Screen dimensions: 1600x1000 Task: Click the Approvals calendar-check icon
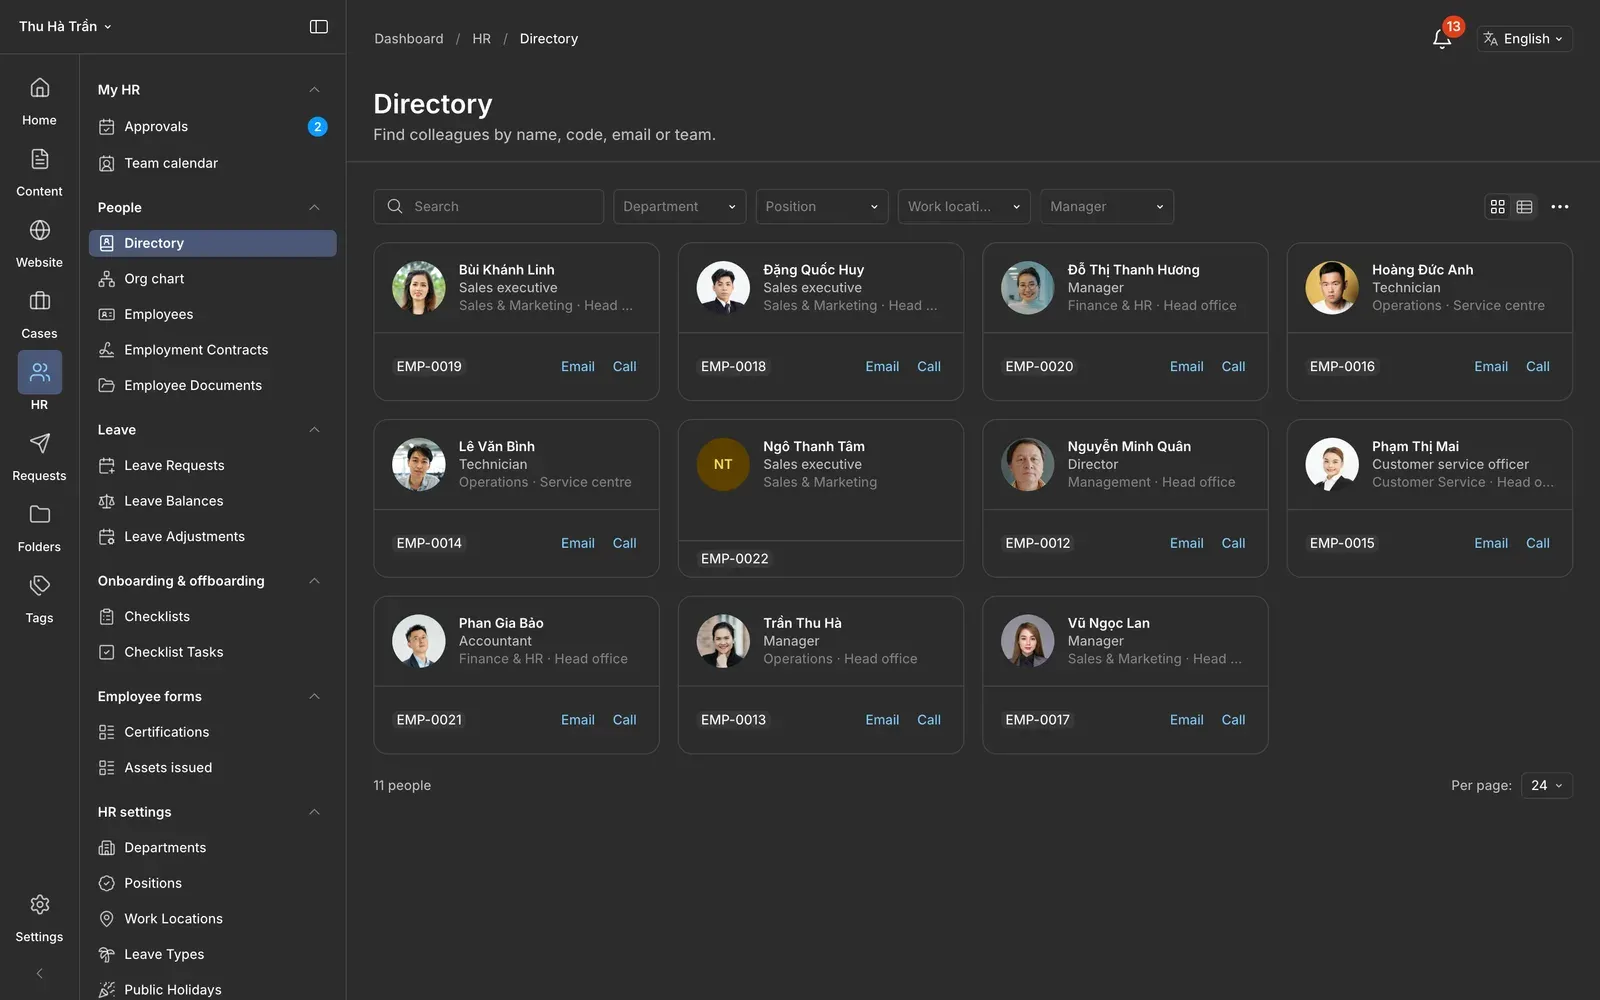click(x=107, y=127)
